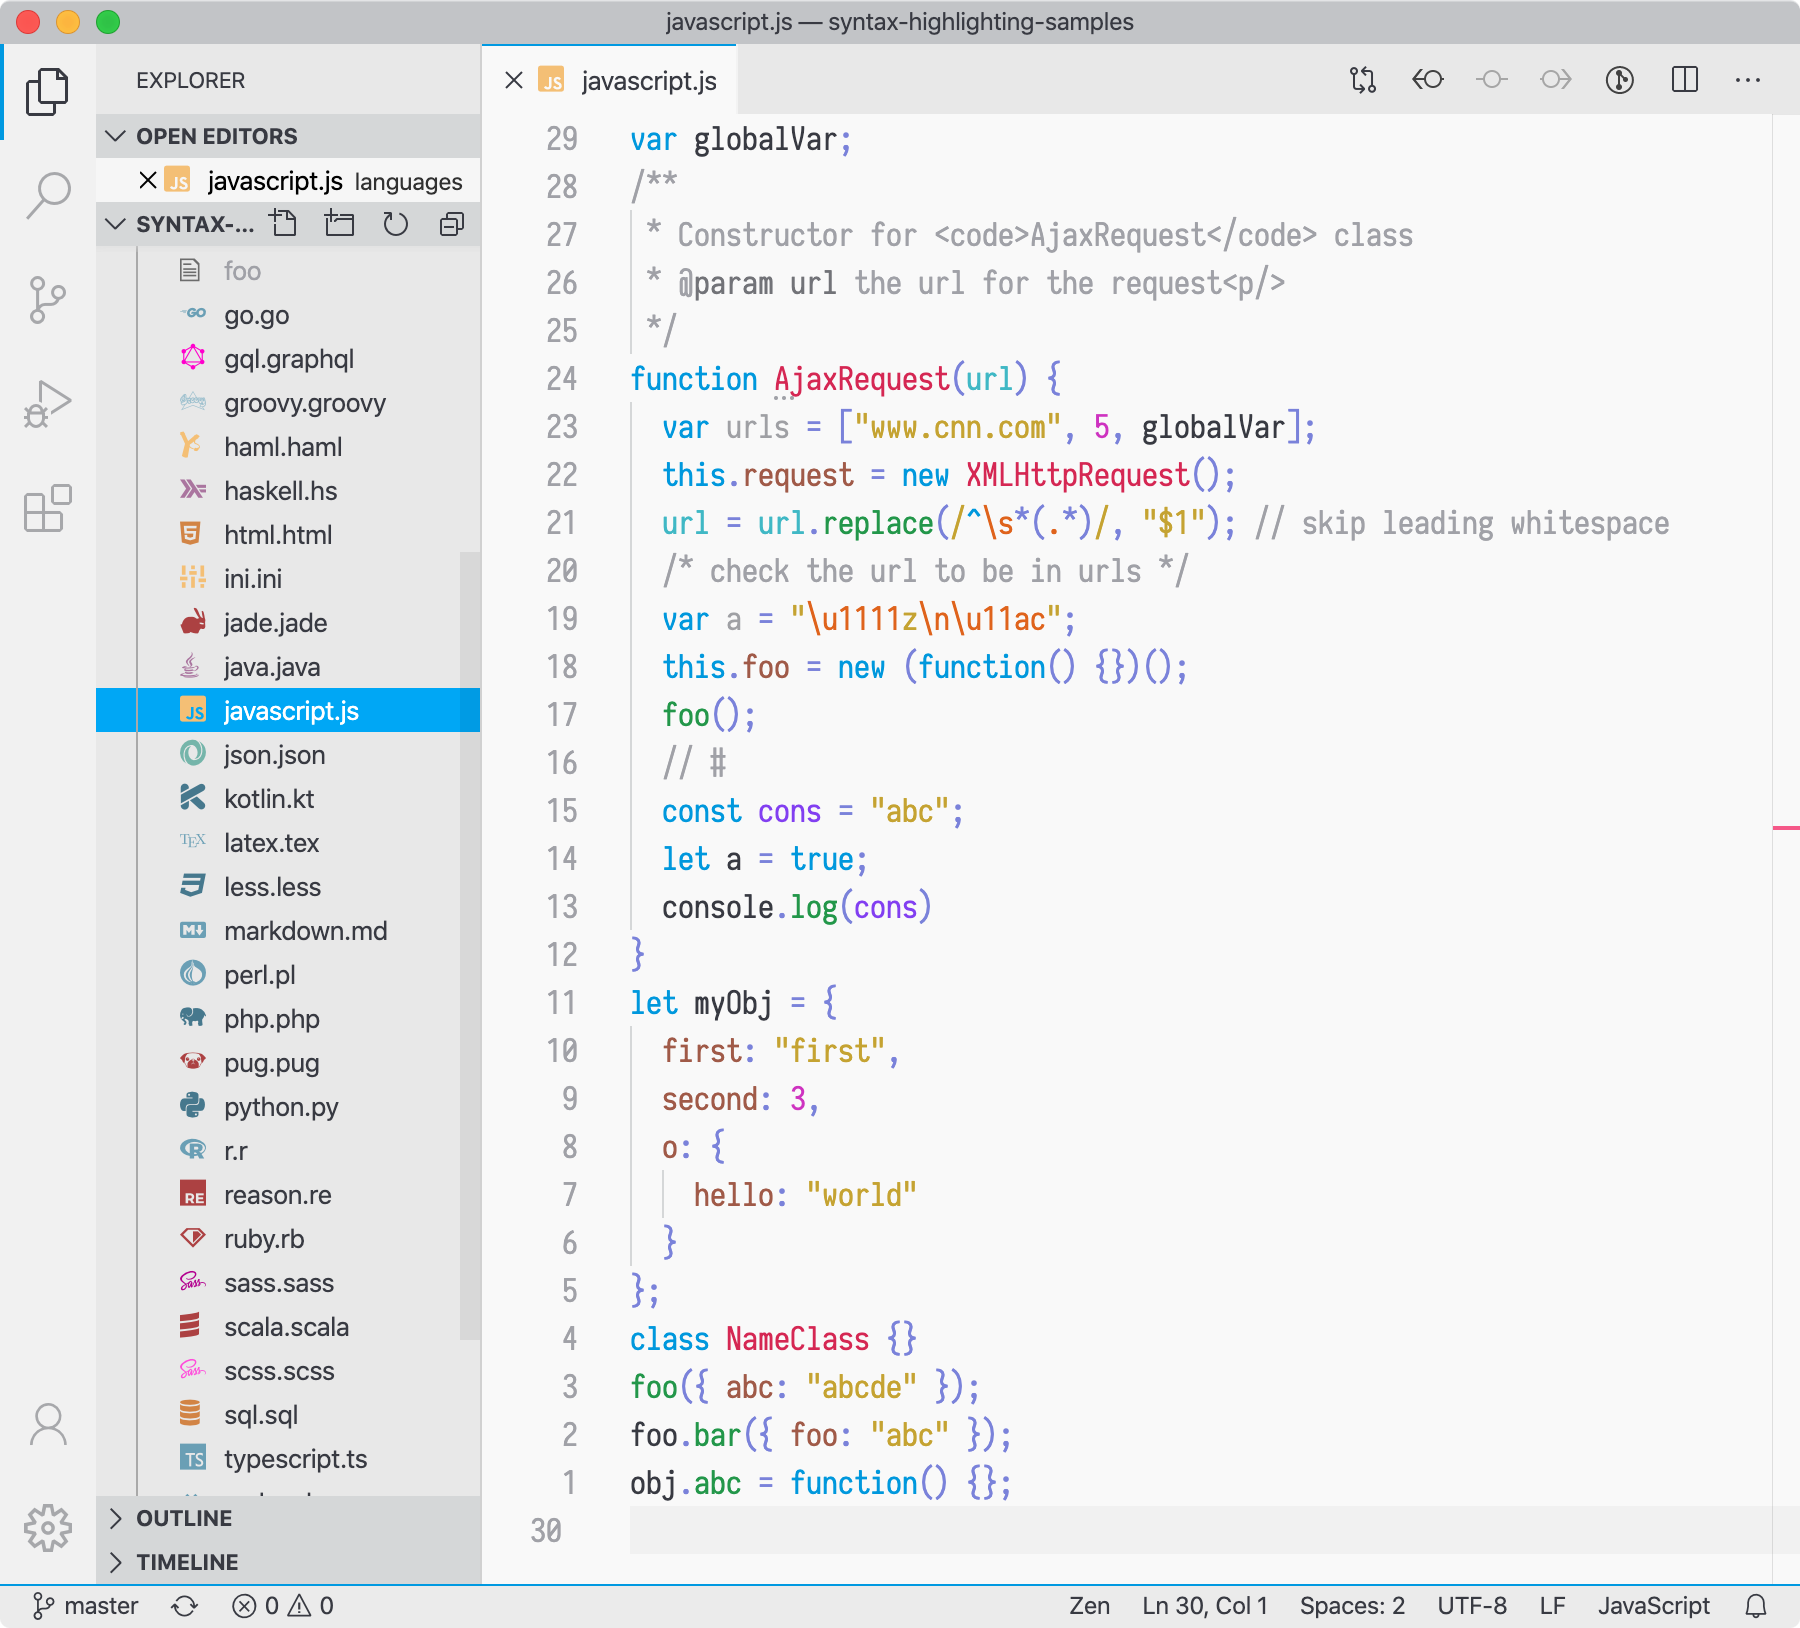Split the editor using the toolbar icon
The image size is (1800, 1628).
[x=1685, y=80]
